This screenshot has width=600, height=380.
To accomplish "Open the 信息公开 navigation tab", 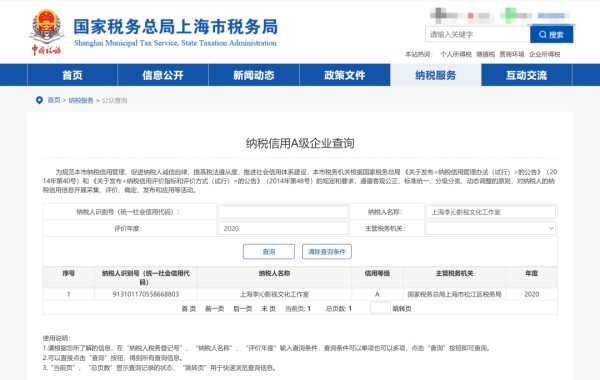I will coord(163,75).
